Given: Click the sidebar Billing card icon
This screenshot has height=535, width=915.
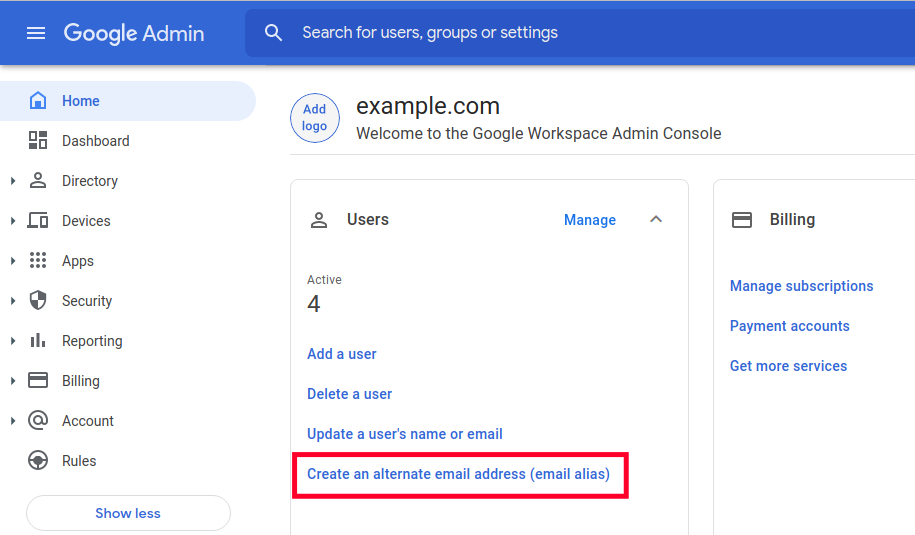Looking at the screenshot, I should pyautogui.click(x=38, y=380).
